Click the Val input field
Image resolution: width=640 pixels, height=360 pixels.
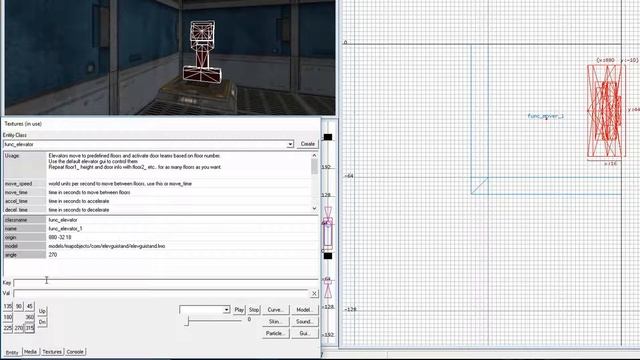pyautogui.click(x=161, y=293)
